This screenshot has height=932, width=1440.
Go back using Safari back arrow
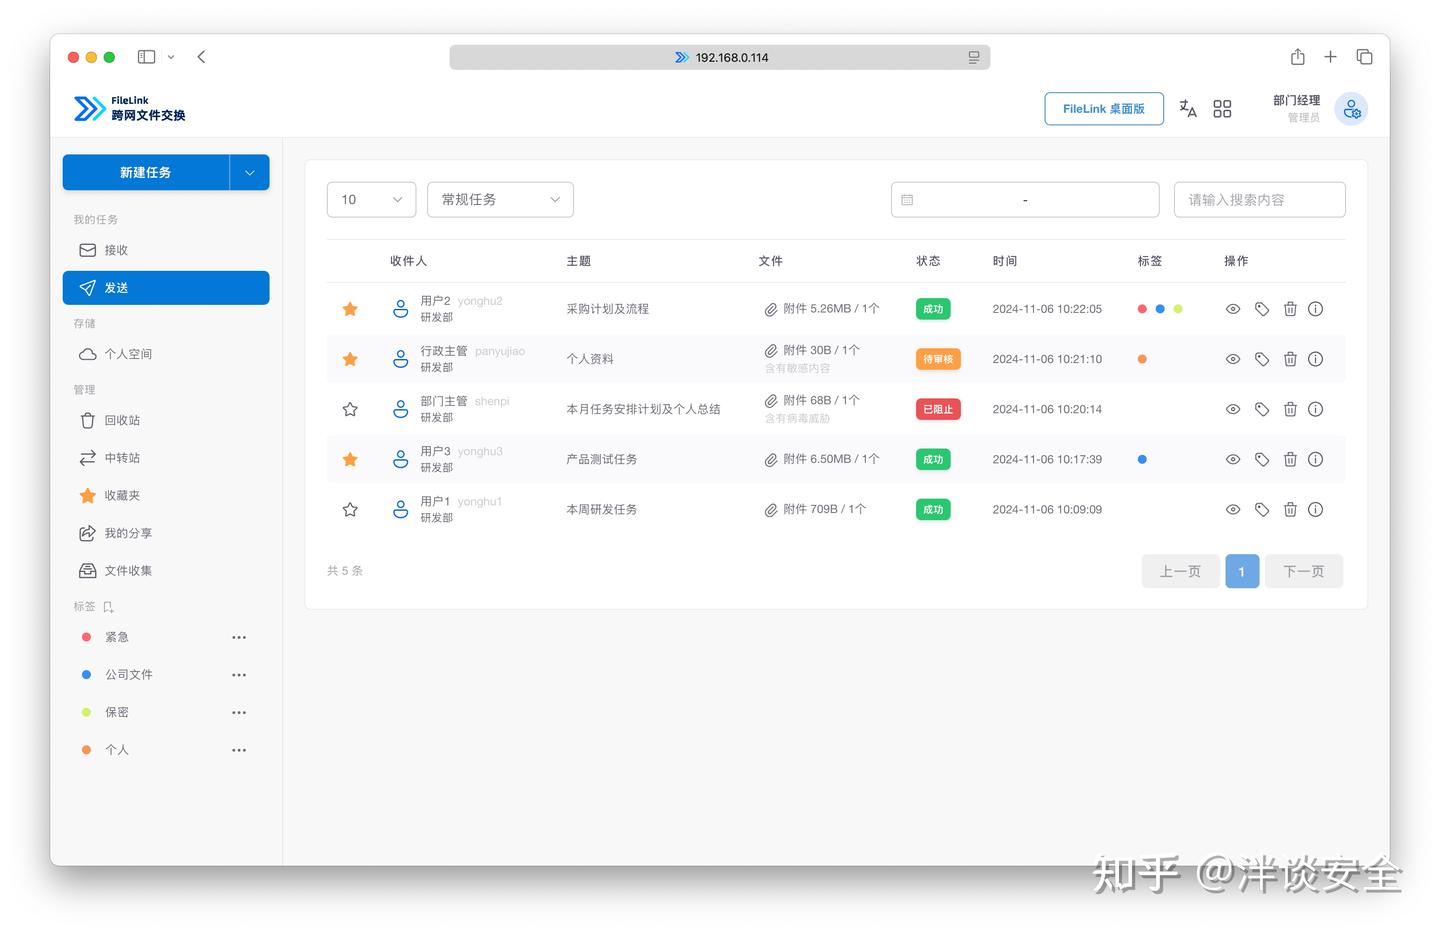[x=201, y=57]
